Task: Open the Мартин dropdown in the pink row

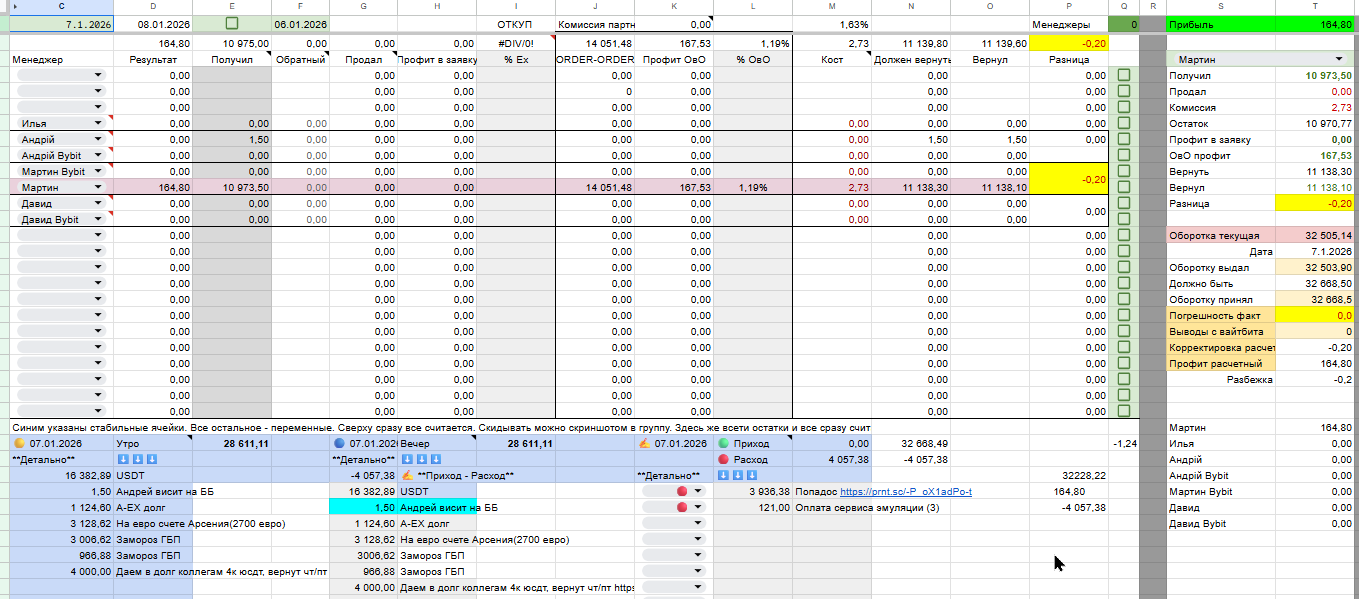Action: pyautogui.click(x=98, y=188)
